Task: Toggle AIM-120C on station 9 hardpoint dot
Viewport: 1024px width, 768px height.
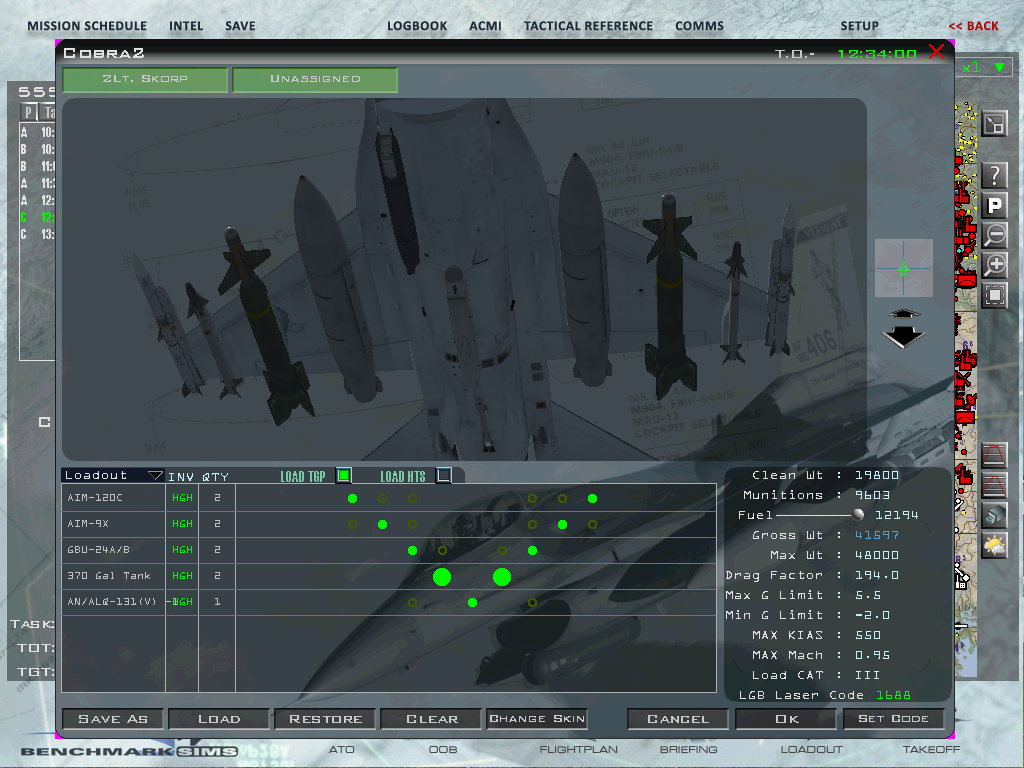Action: (x=592, y=498)
